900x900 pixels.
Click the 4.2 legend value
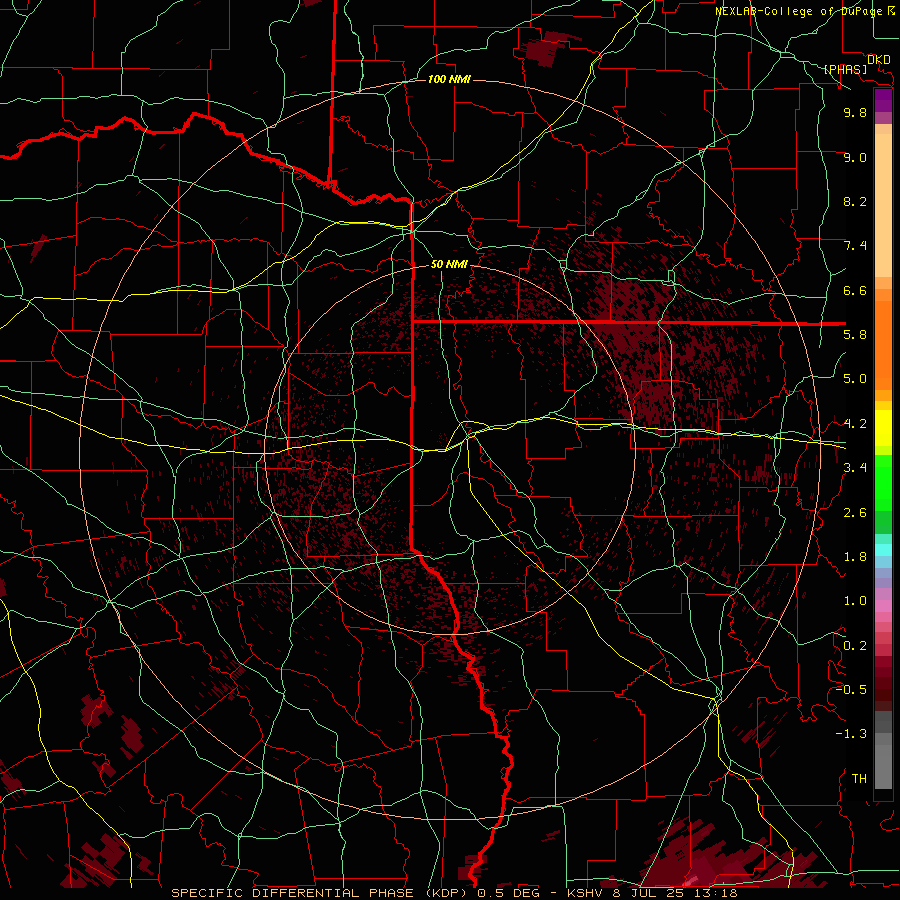855,424
